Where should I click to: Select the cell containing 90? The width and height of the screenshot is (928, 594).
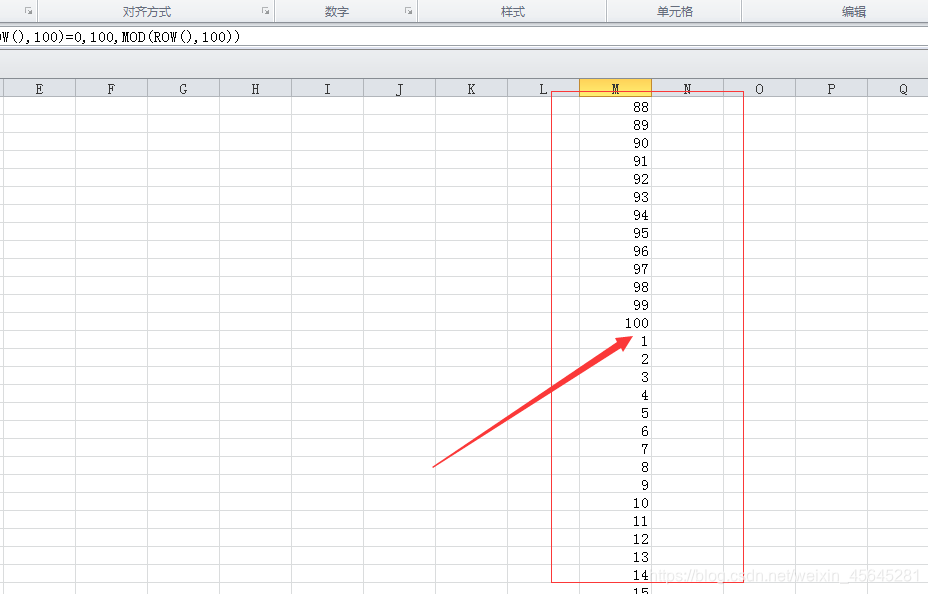[x=616, y=143]
